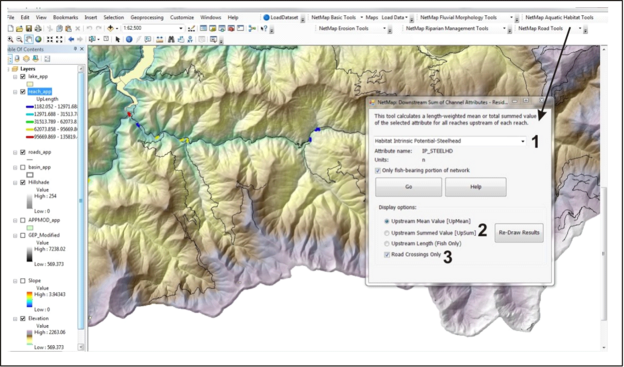
Task: Click the Print icon
Action: coord(38,28)
